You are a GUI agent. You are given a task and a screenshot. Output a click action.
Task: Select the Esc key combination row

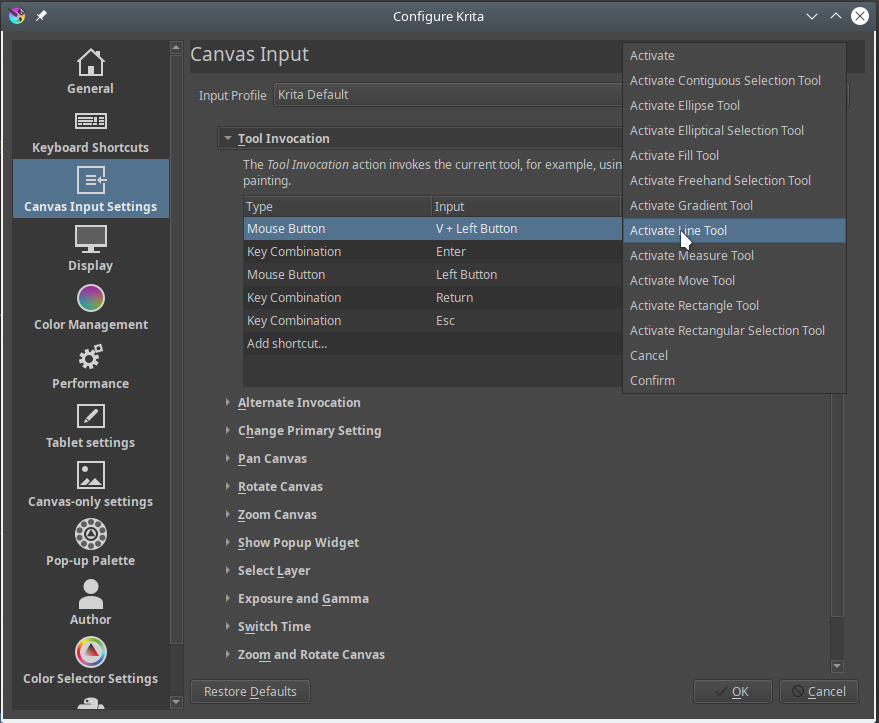pyautogui.click(x=432, y=321)
